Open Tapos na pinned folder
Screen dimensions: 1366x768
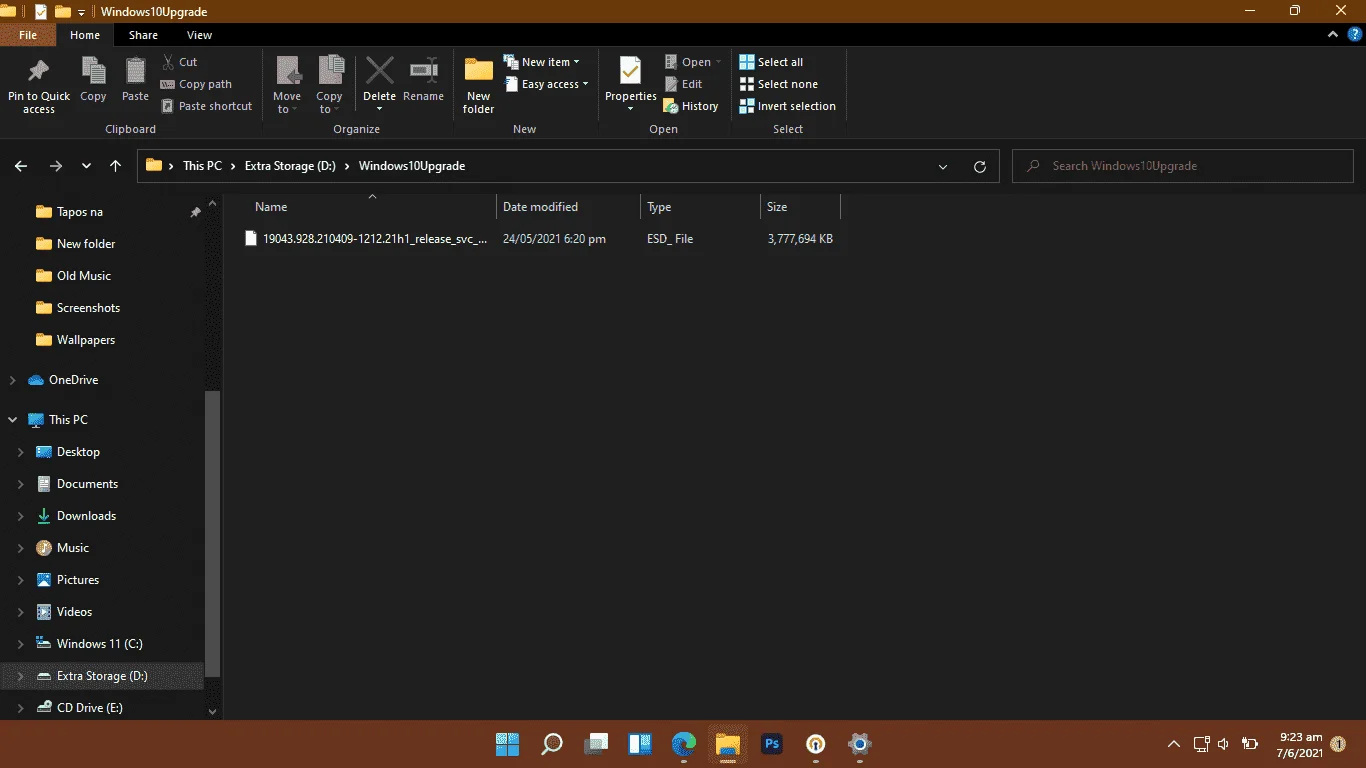80,212
